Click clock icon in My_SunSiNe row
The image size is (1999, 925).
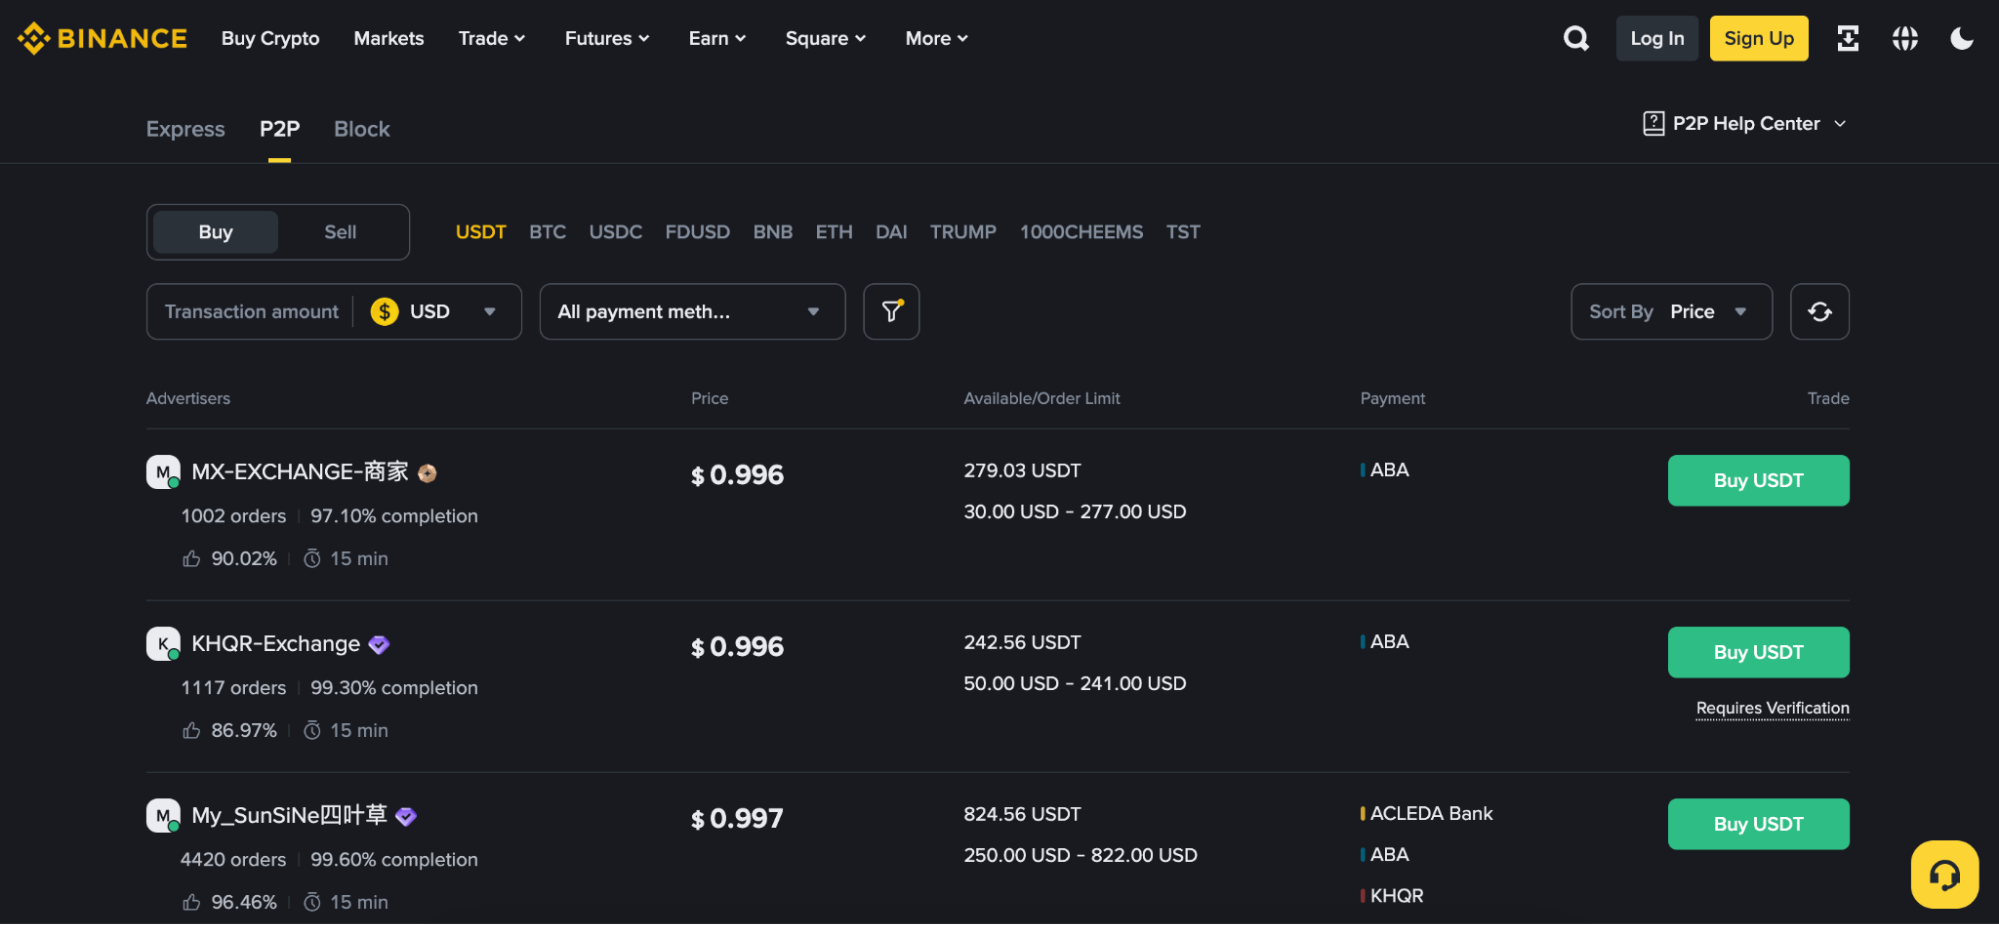click(x=312, y=903)
